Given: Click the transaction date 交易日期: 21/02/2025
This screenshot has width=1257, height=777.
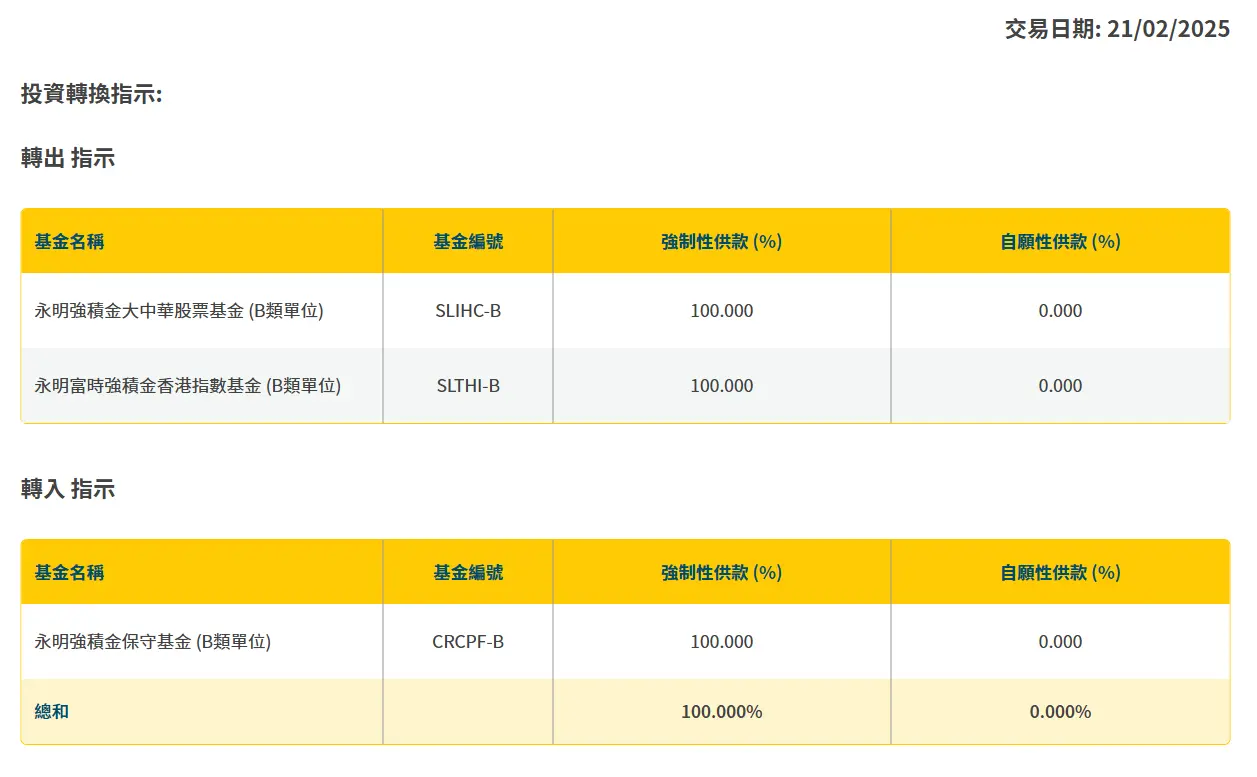Looking at the screenshot, I should pyautogui.click(x=1117, y=29).
